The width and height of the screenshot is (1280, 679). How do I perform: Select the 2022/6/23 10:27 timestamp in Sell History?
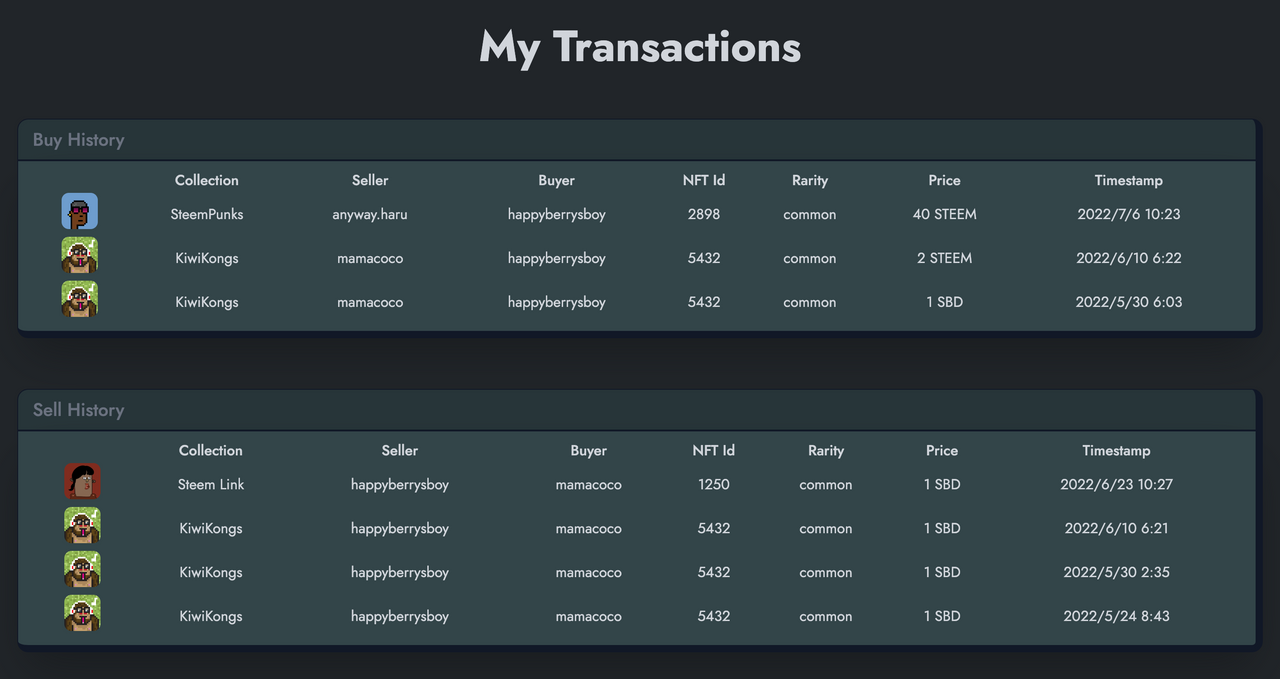(x=1116, y=484)
